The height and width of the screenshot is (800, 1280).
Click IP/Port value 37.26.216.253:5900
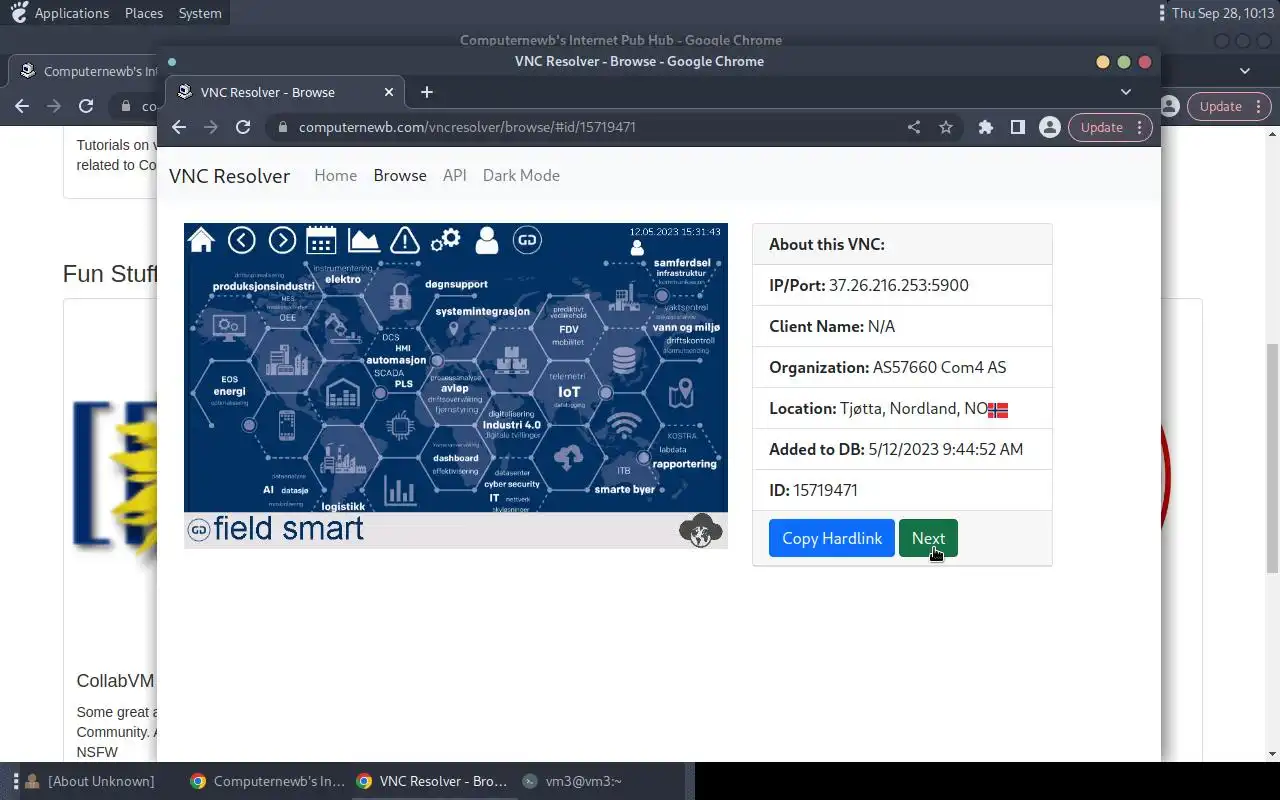pos(899,285)
